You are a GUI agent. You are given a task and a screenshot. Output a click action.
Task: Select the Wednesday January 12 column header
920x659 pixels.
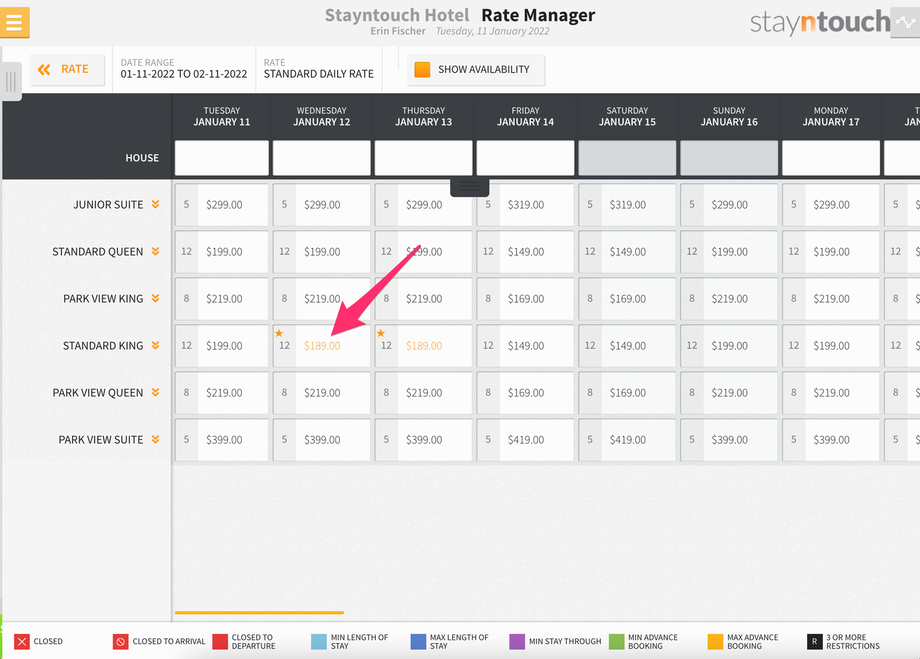(322, 116)
